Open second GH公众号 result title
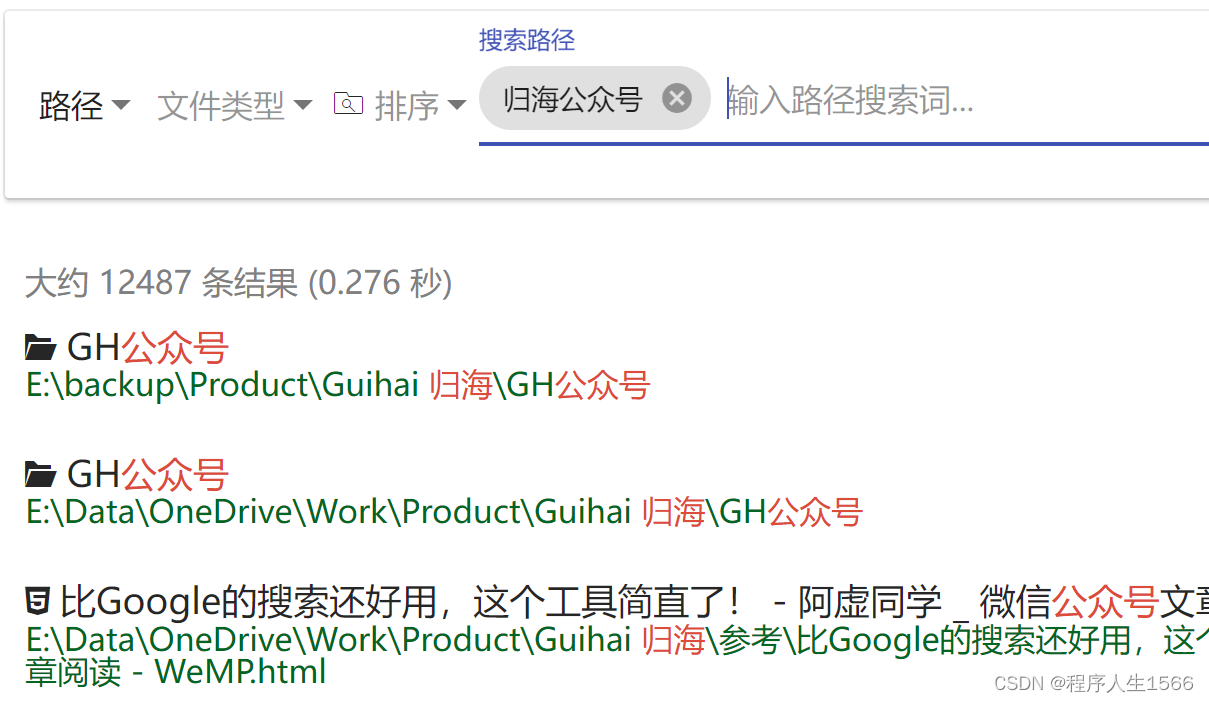The image size is (1209, 703). pos(147,474)
